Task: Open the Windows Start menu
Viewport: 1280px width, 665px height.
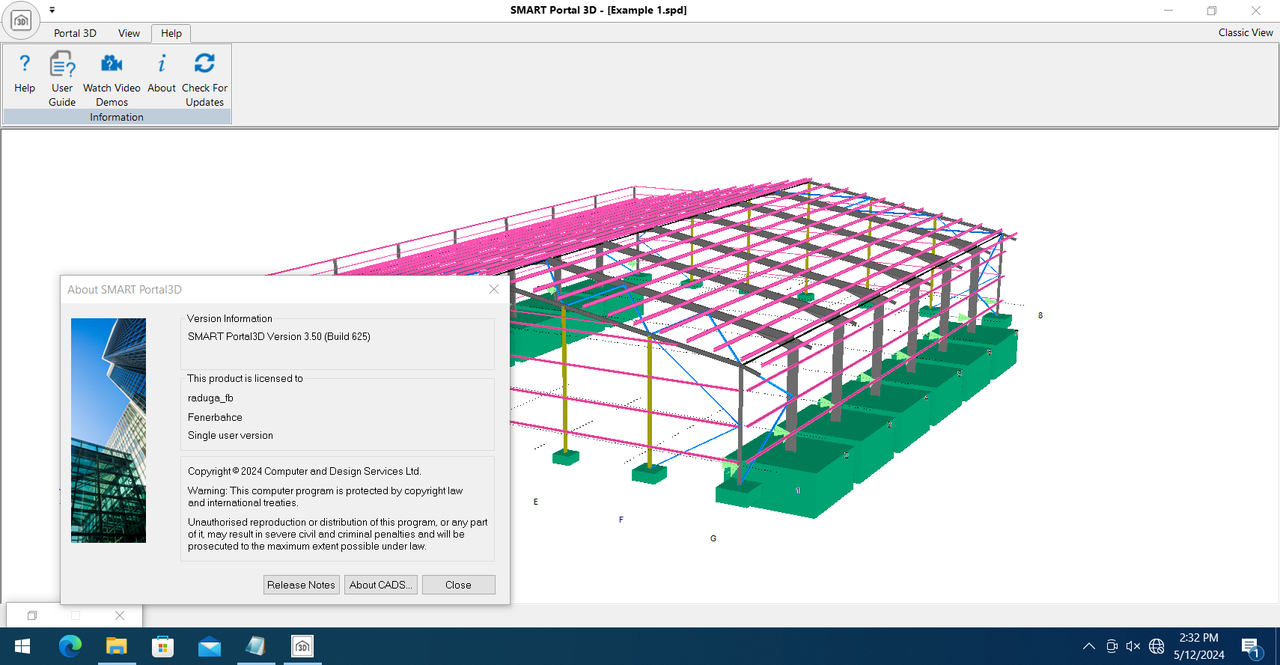Action: tap(22, 646)
